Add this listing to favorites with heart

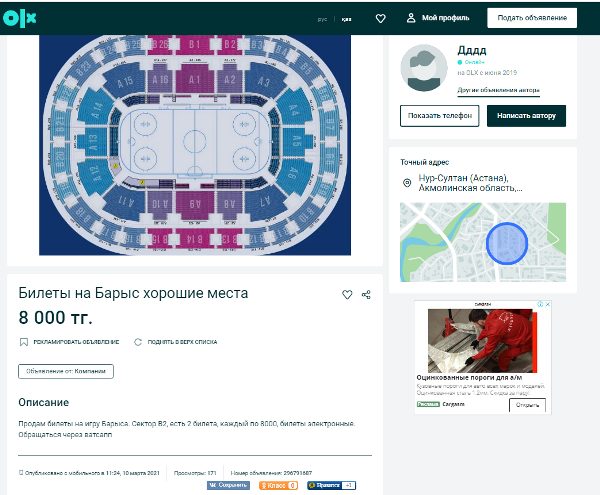[347, 294]
